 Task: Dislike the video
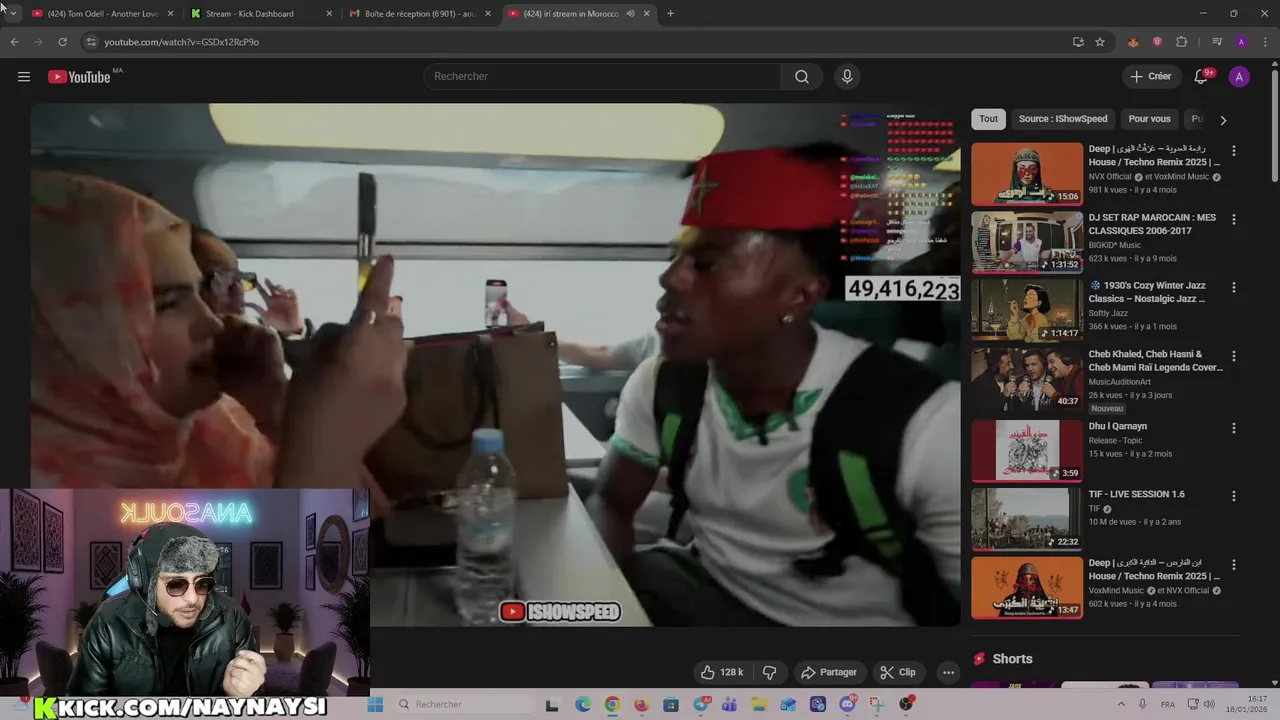769,672
